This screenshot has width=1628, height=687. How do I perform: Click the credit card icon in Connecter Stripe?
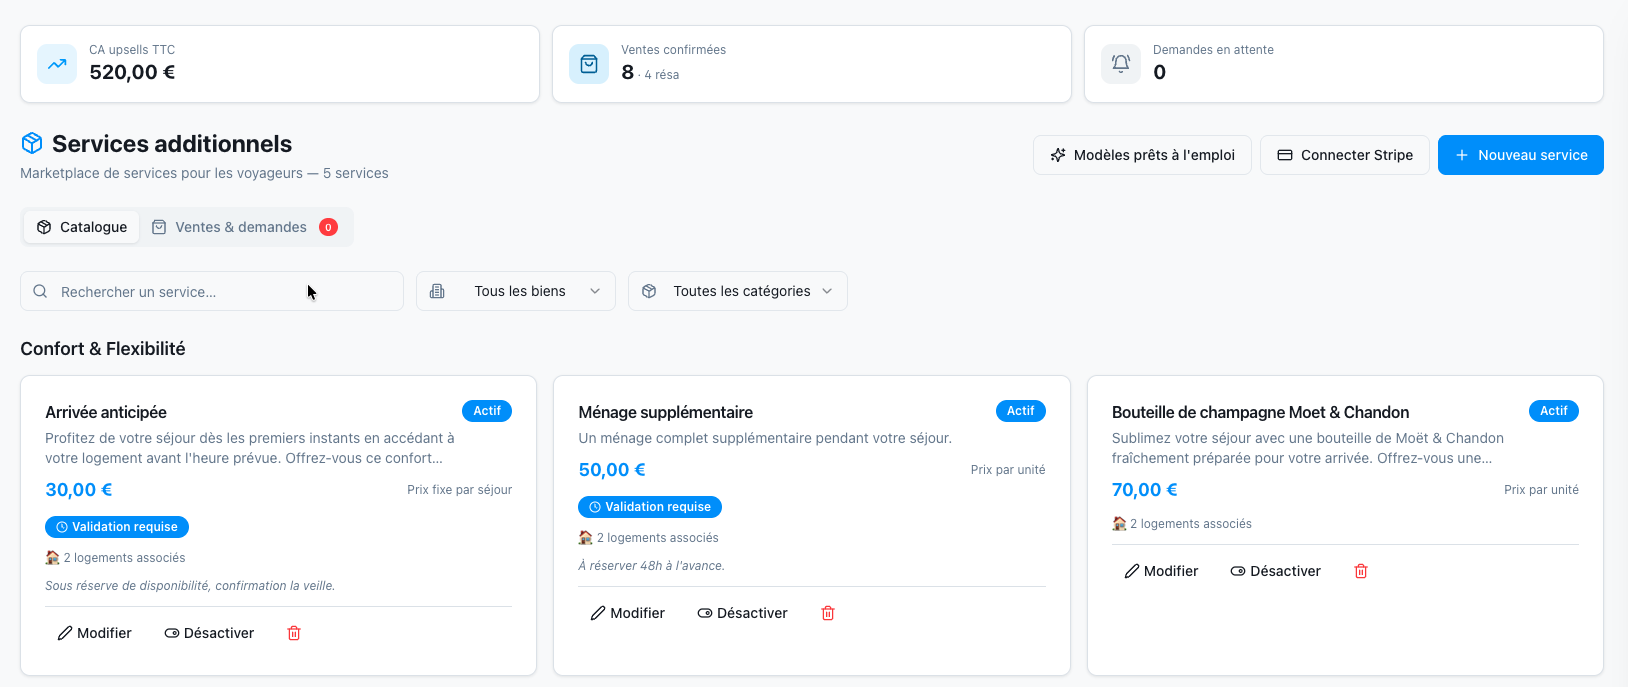click(x=1285, y=155)
